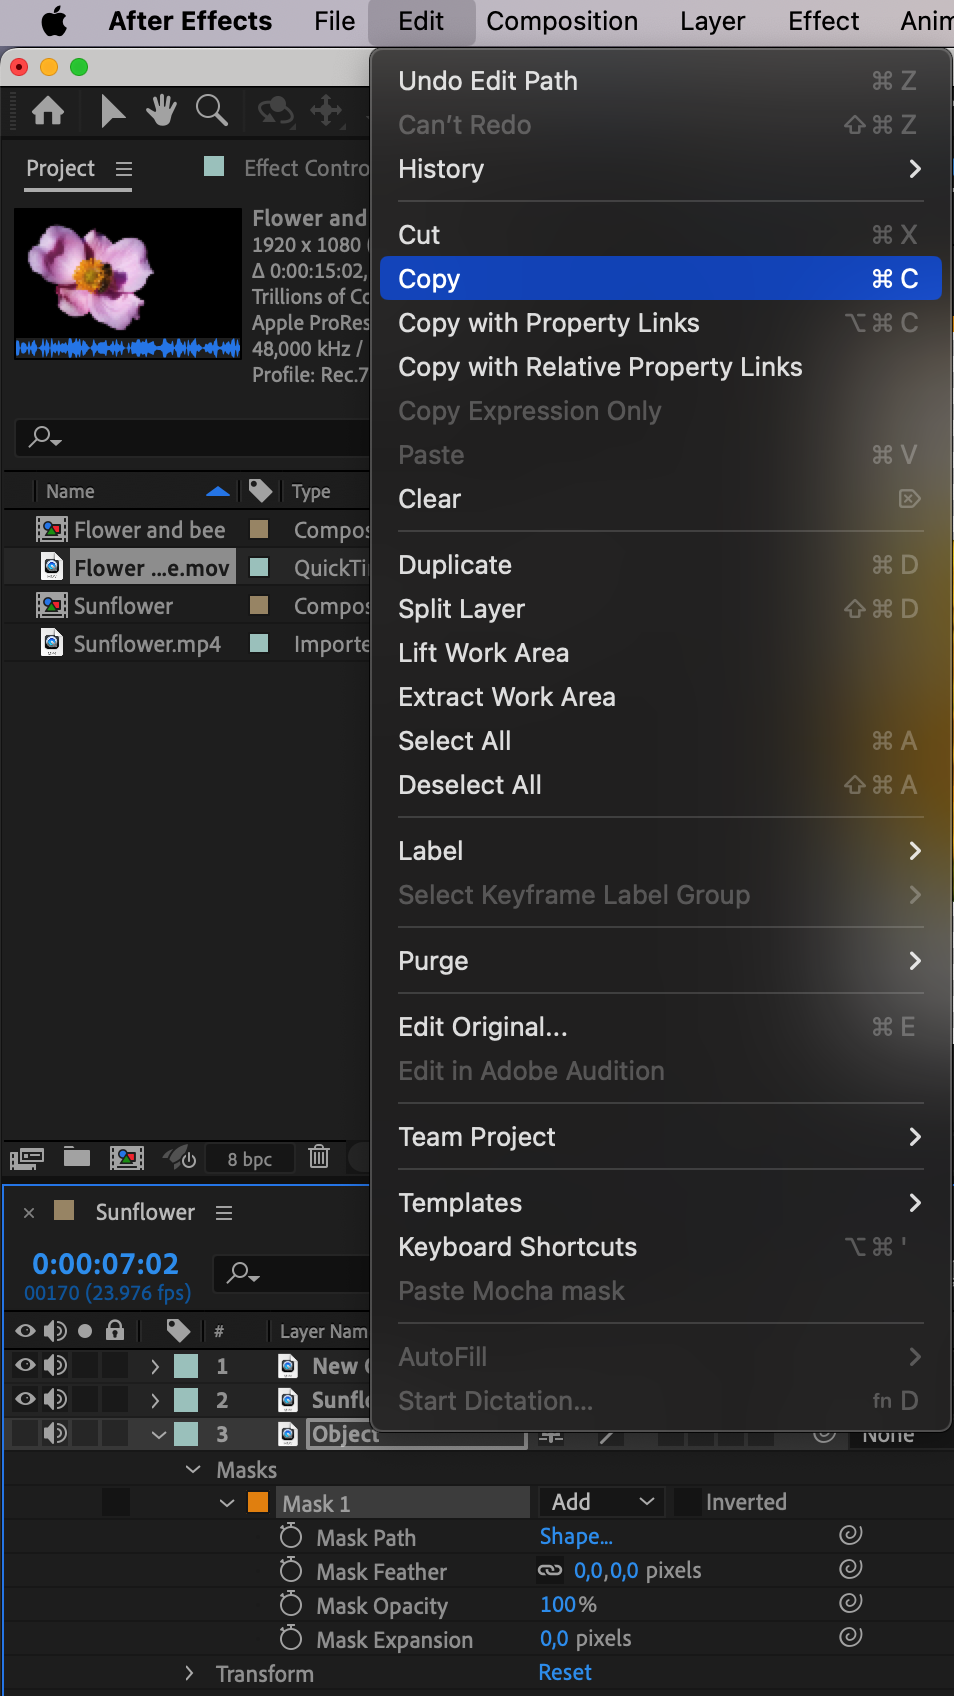The width and height of the screenshot is (954, 1696).
Task: Click the Mask Opacity expression pick whip spiral
Action: point(851,1603)
